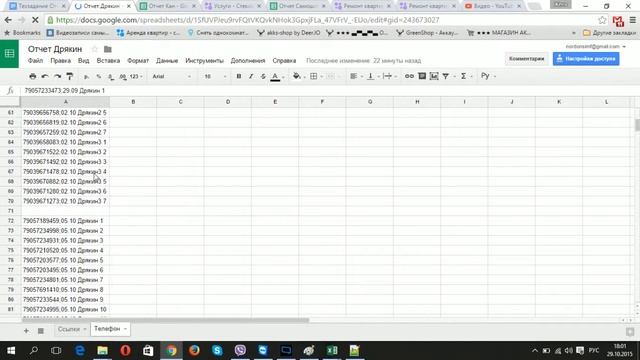The height and width of the screenshot is (360, 640).
Task: Activate the Paint format roller tool
Action: tap(70, 76)
